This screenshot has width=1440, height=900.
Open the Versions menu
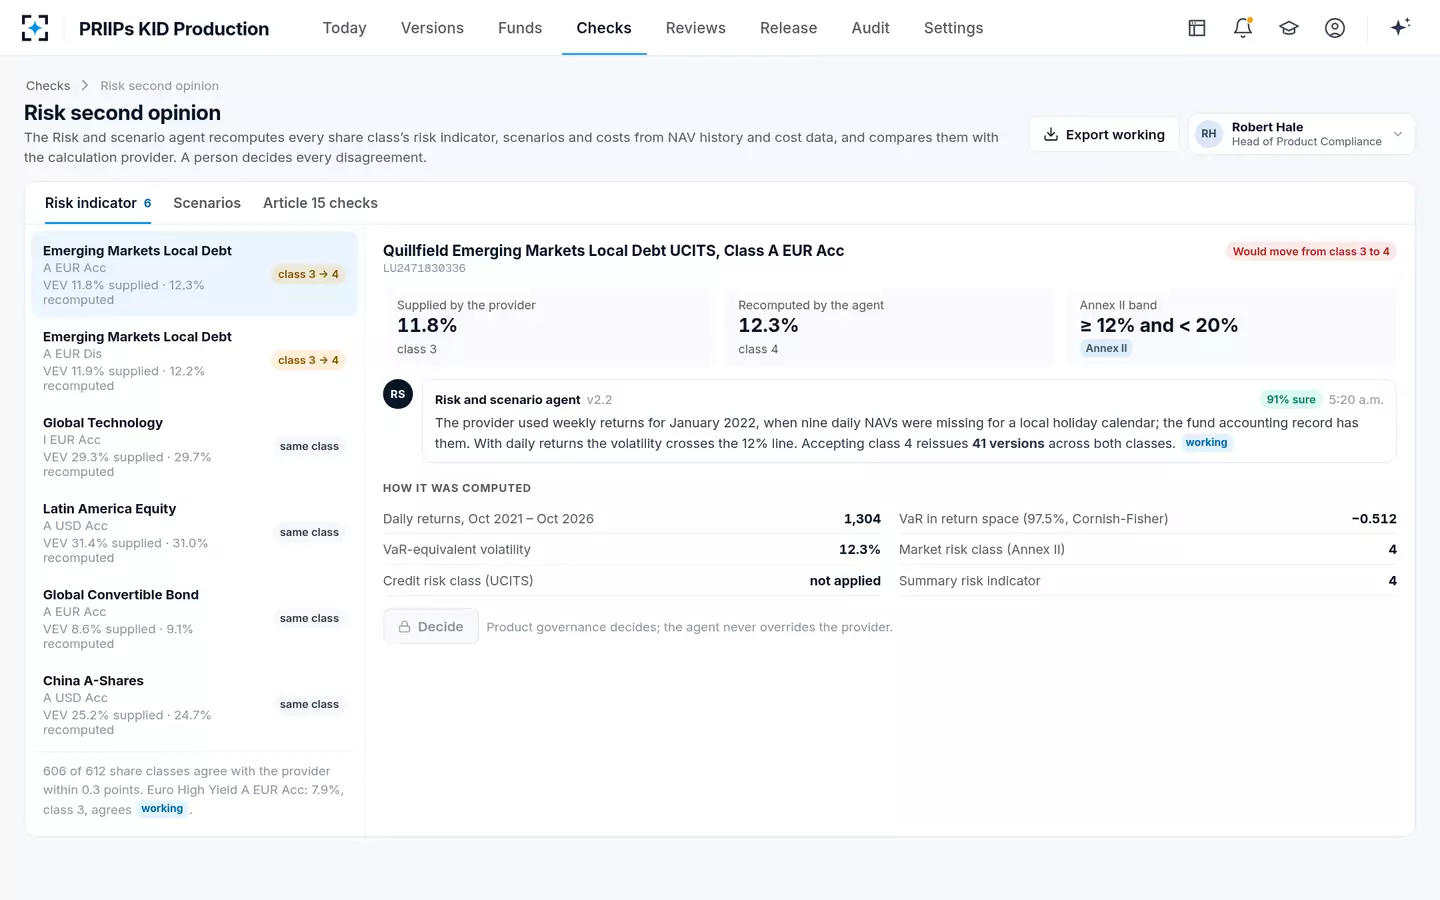432,28
